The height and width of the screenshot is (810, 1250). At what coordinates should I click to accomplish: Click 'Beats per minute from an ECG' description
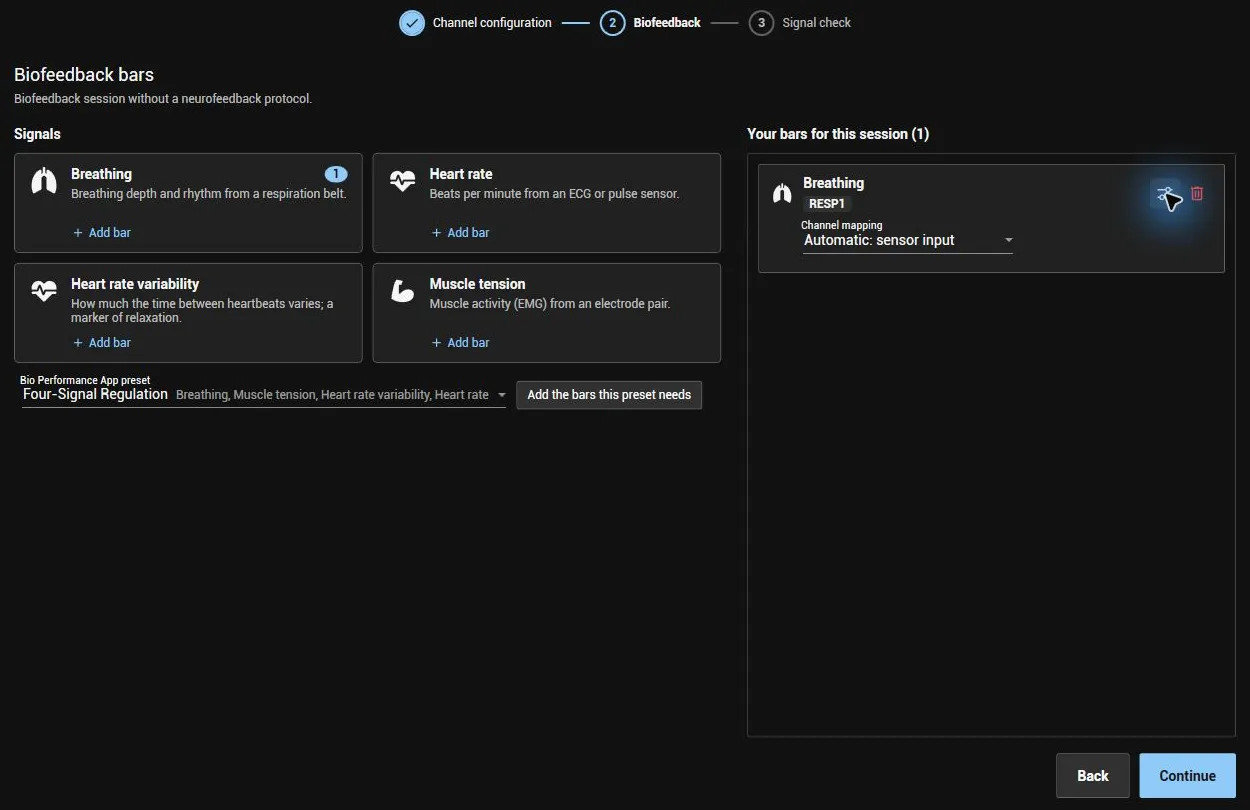click(x=554, y=194)
